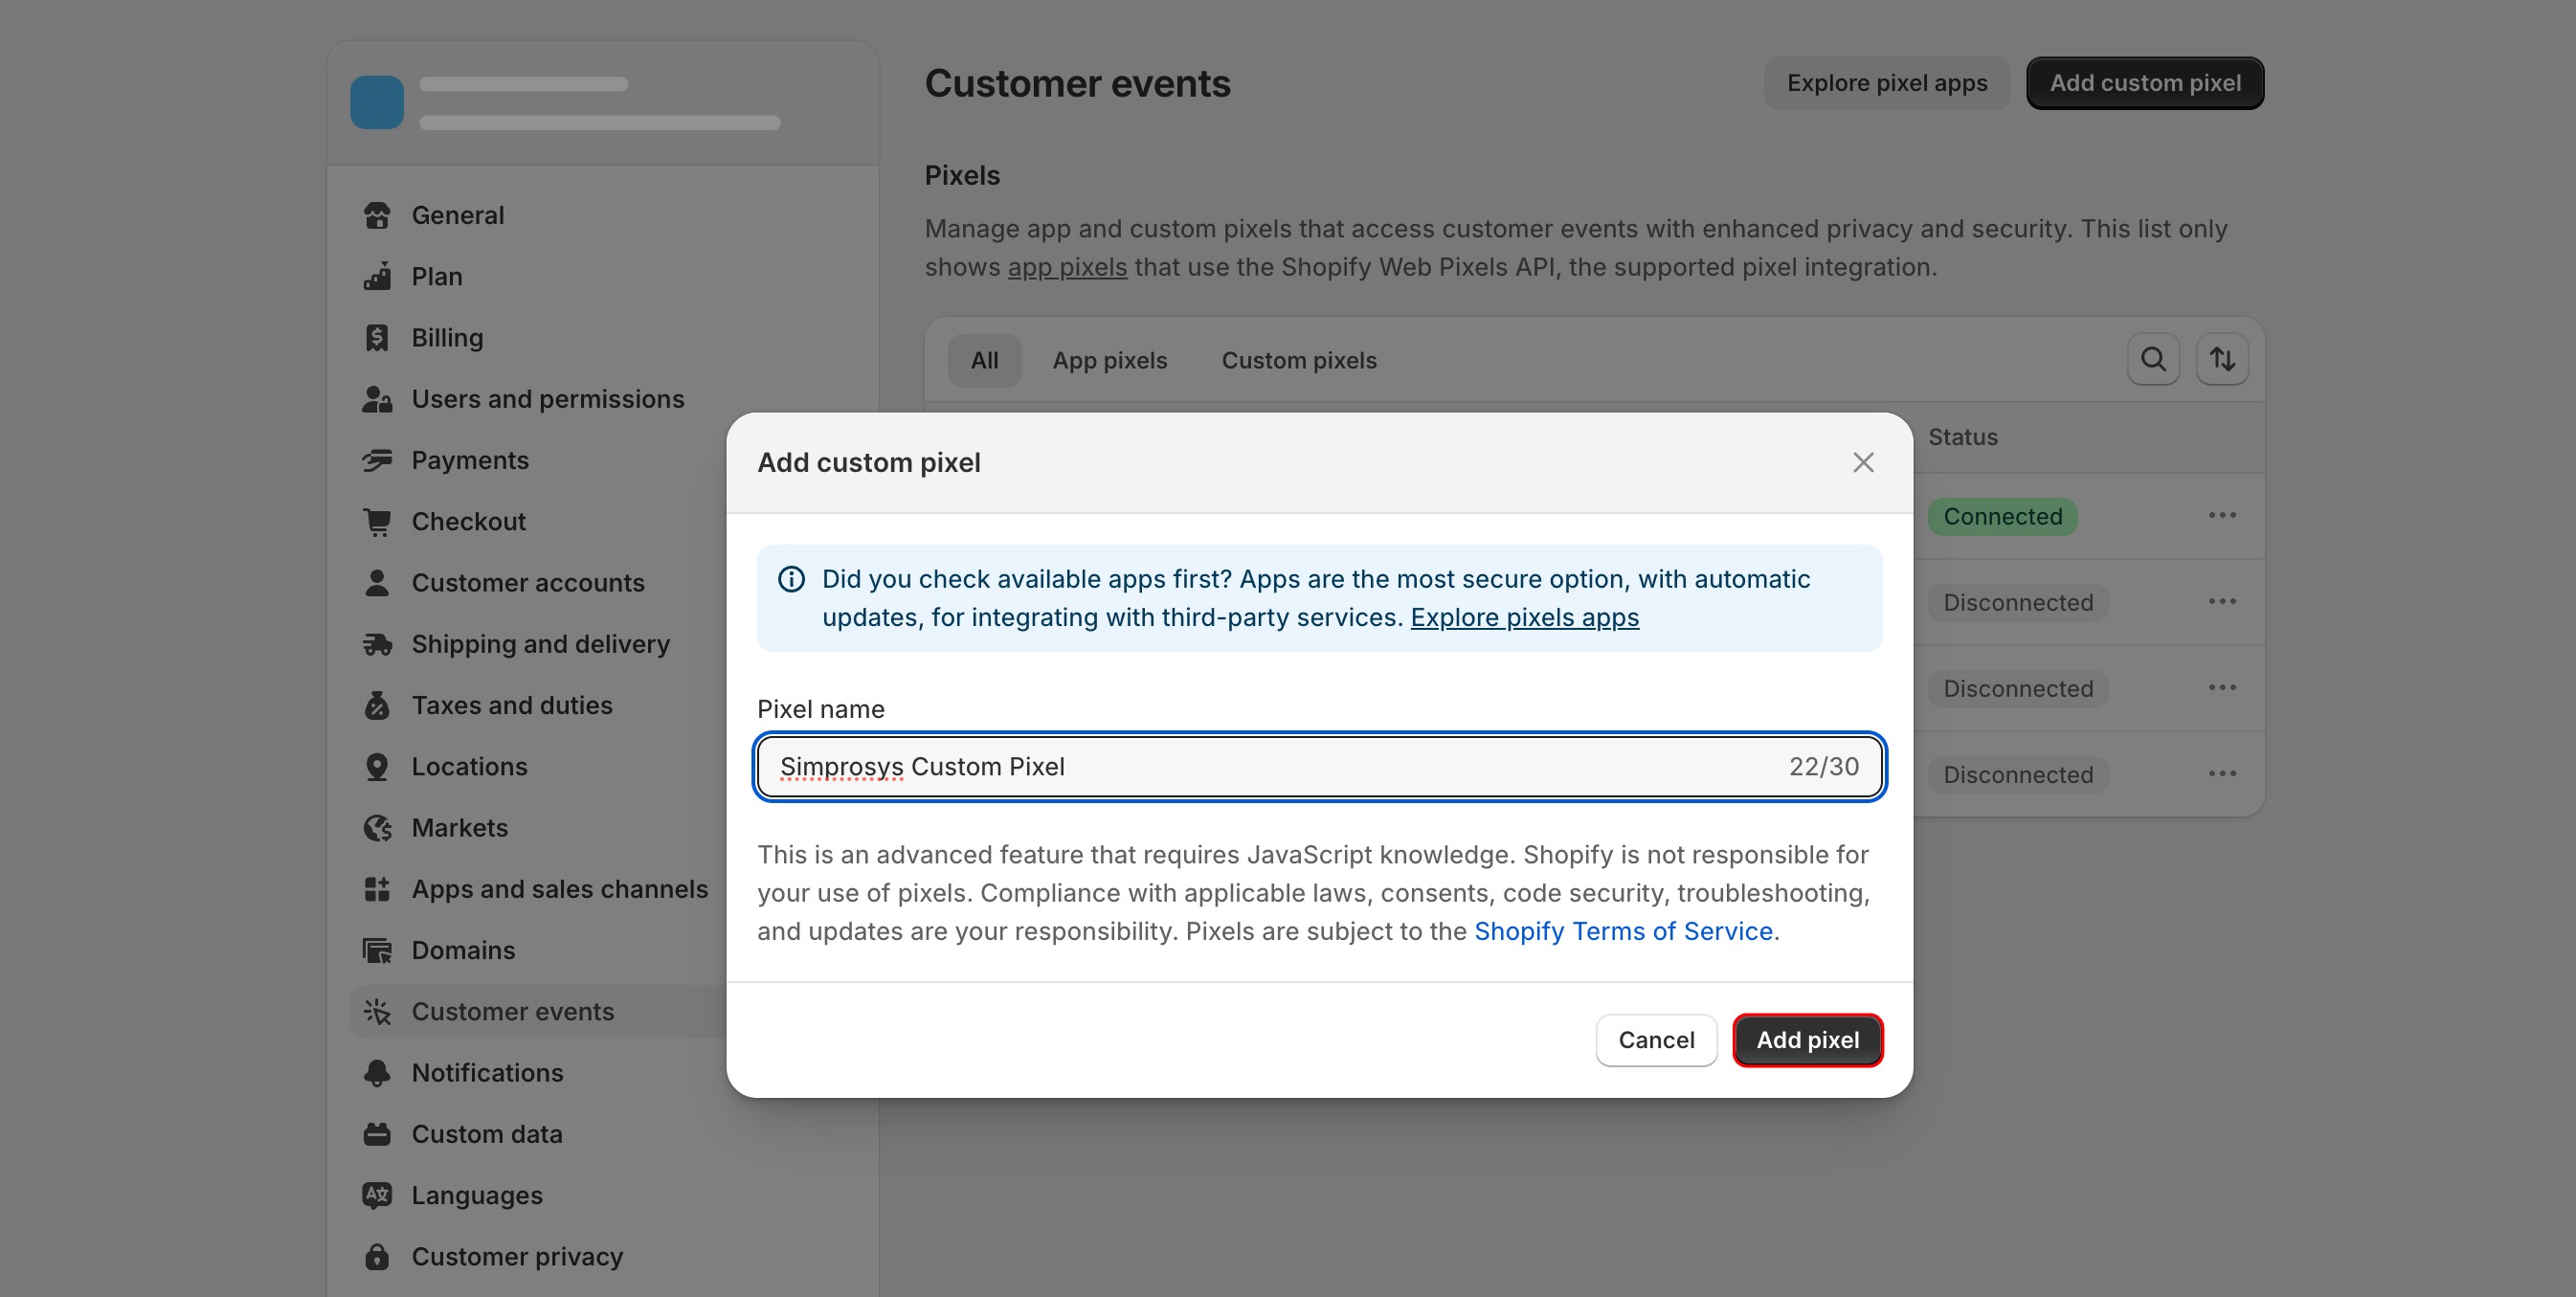
Task: Open Shipping and delivery settings
Action: pos(541,644)
